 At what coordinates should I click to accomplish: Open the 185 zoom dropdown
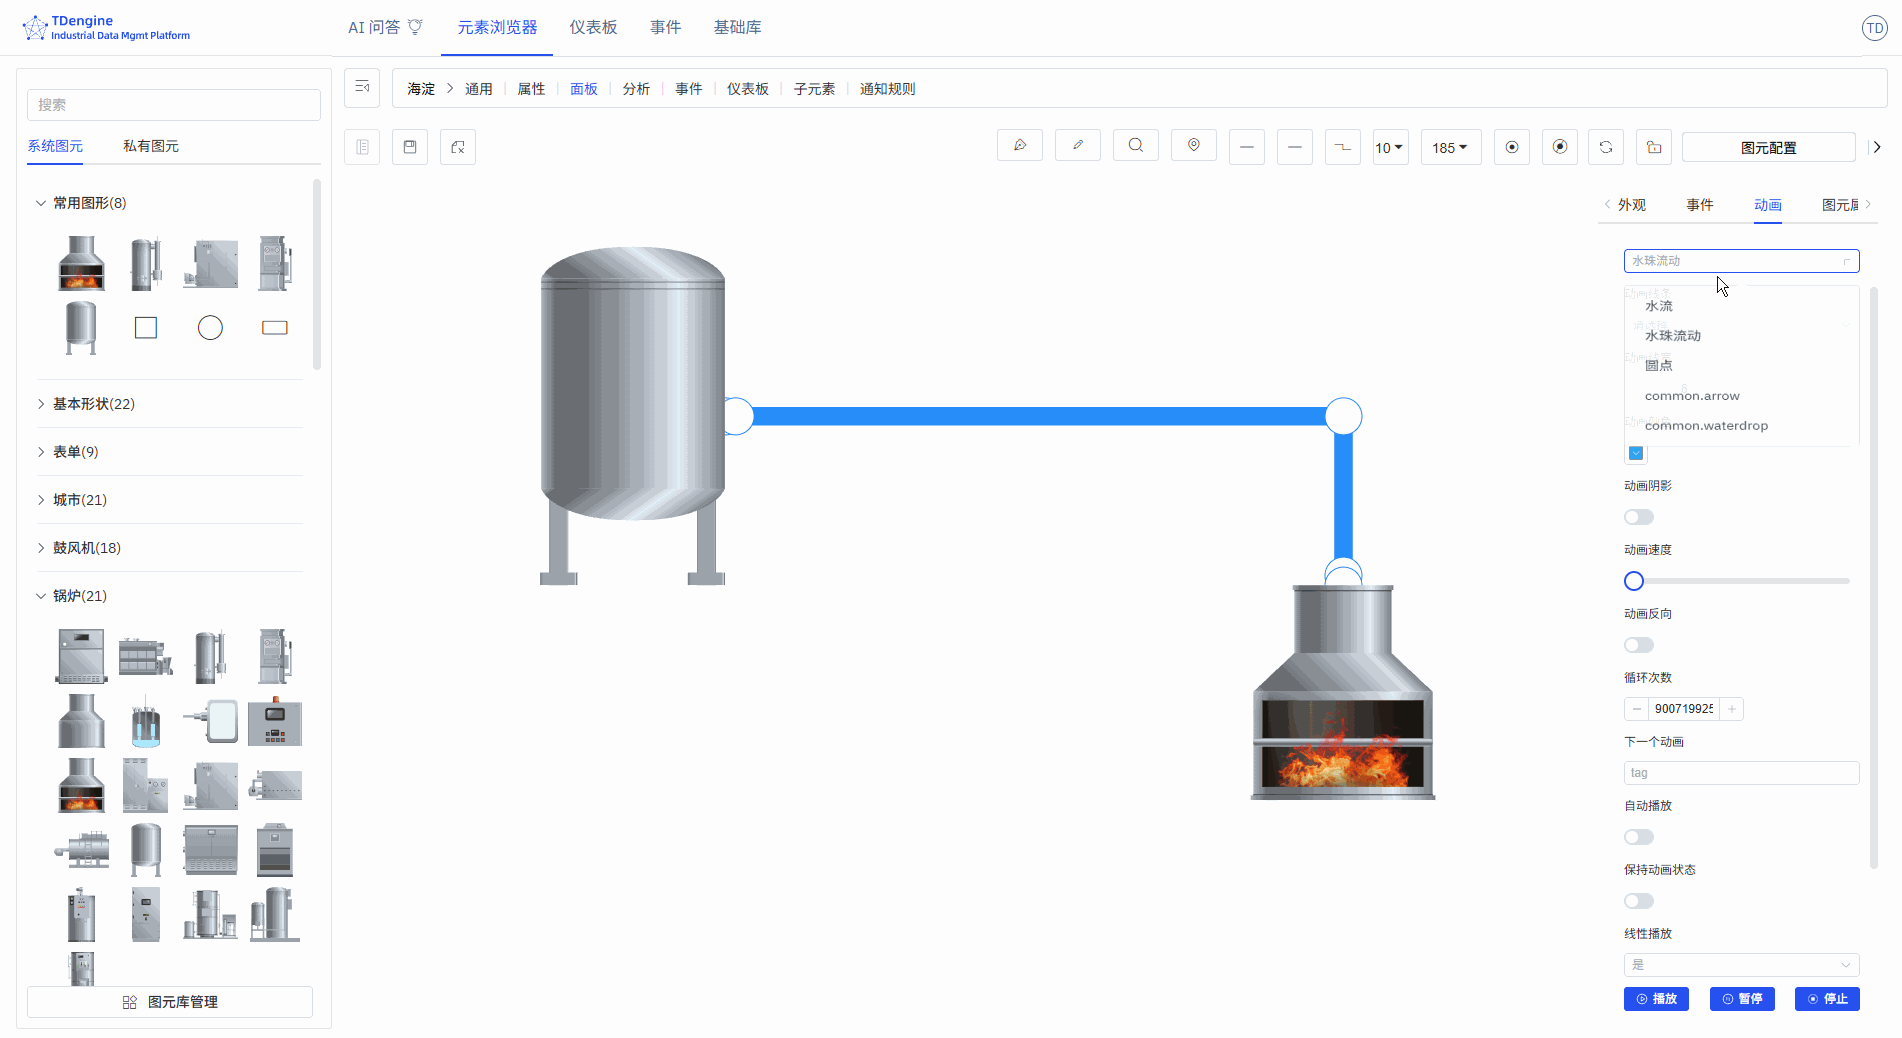click(x=1450, y=146)
